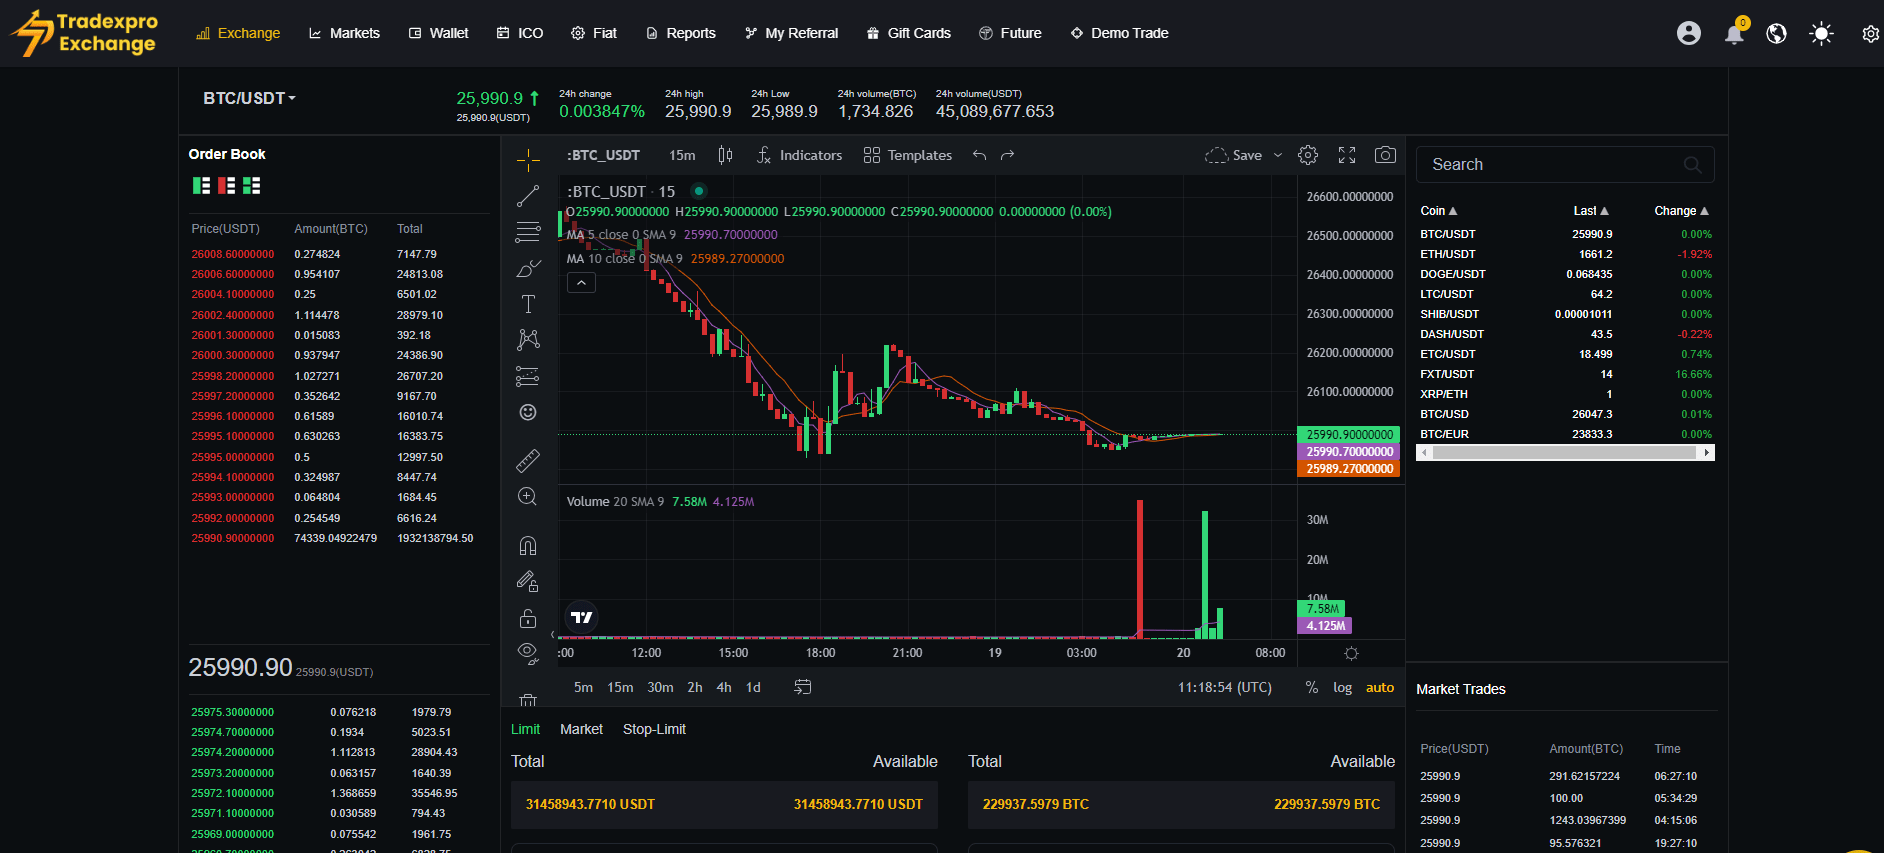
Task: Take a chart snapshot with the camera
Action: tap(1385, 155)
